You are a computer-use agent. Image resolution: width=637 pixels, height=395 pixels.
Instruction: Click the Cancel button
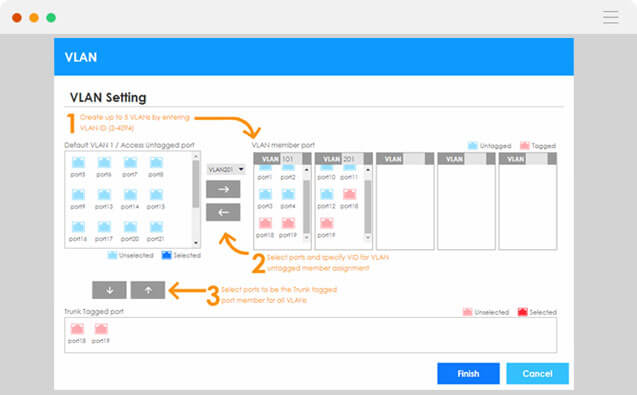[x=537, y=373]
